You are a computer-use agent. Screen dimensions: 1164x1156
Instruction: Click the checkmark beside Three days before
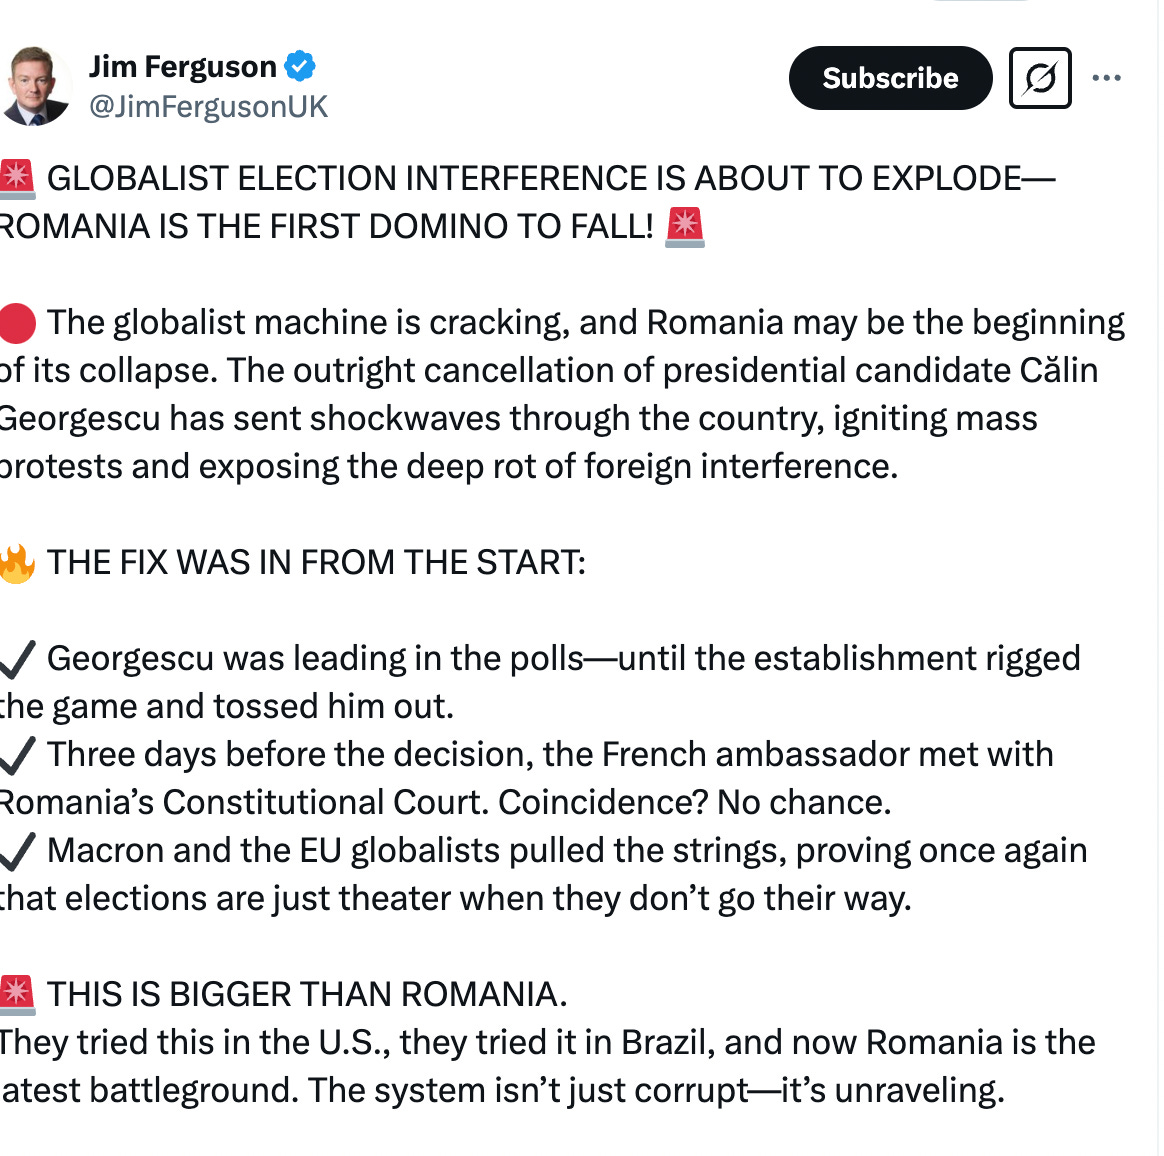point(16,755)
